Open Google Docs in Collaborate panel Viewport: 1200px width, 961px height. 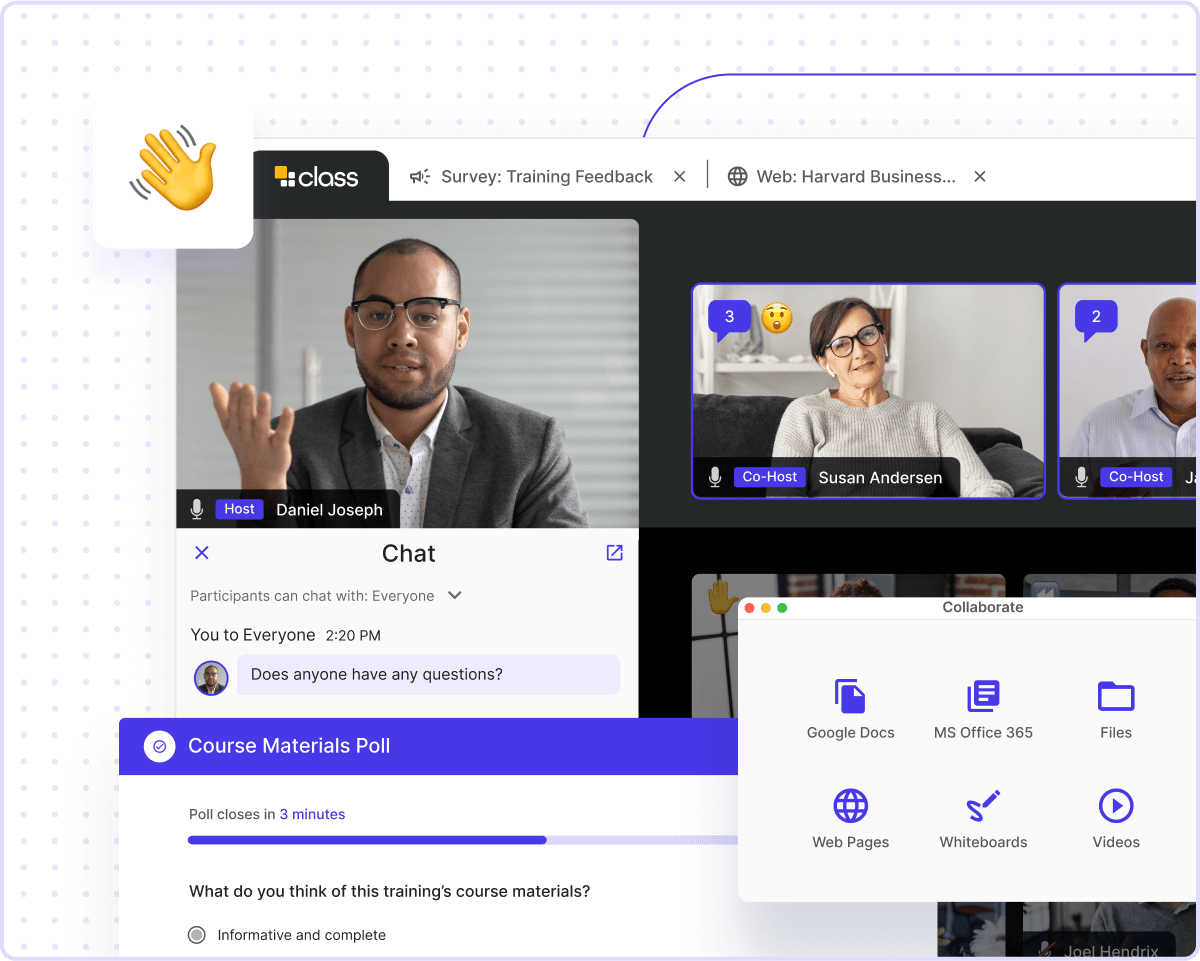(850, 708)
